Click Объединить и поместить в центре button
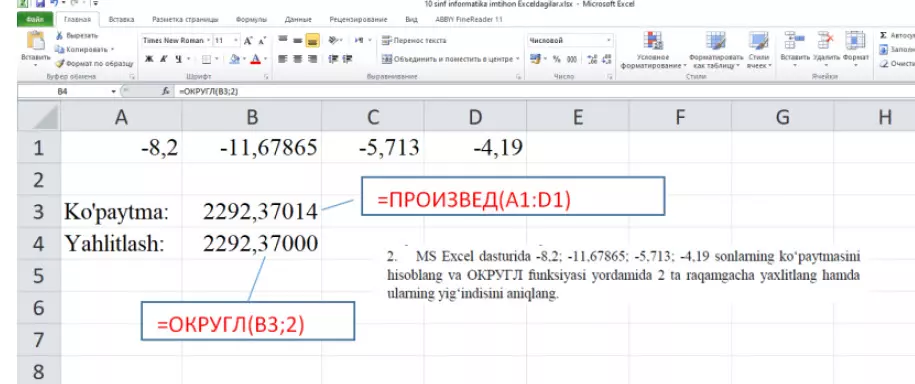Image resolution: width=915 pixels, height=384 pixels. point(450,59)
